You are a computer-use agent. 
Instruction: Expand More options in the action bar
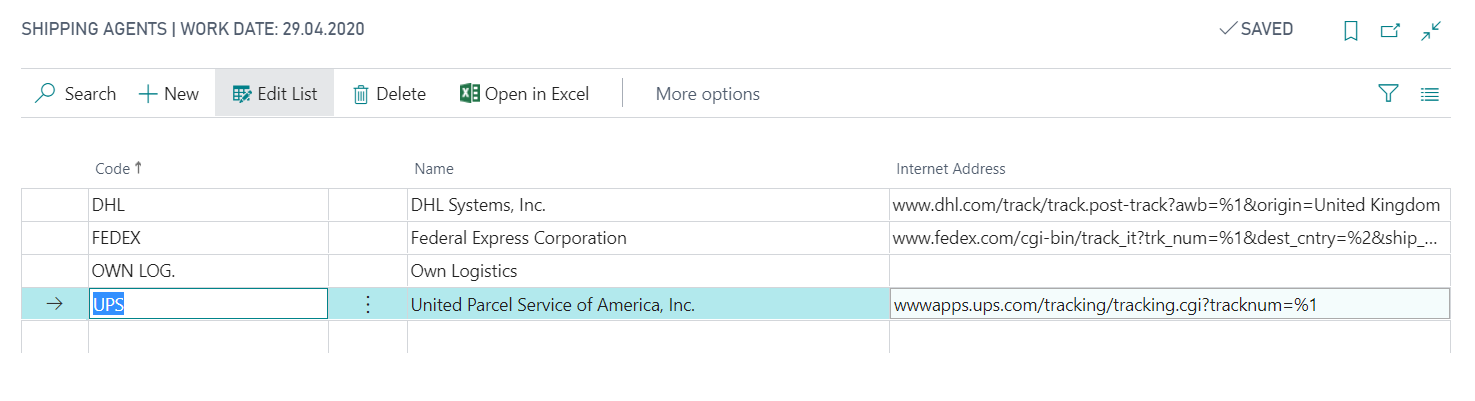coord(708,94)
